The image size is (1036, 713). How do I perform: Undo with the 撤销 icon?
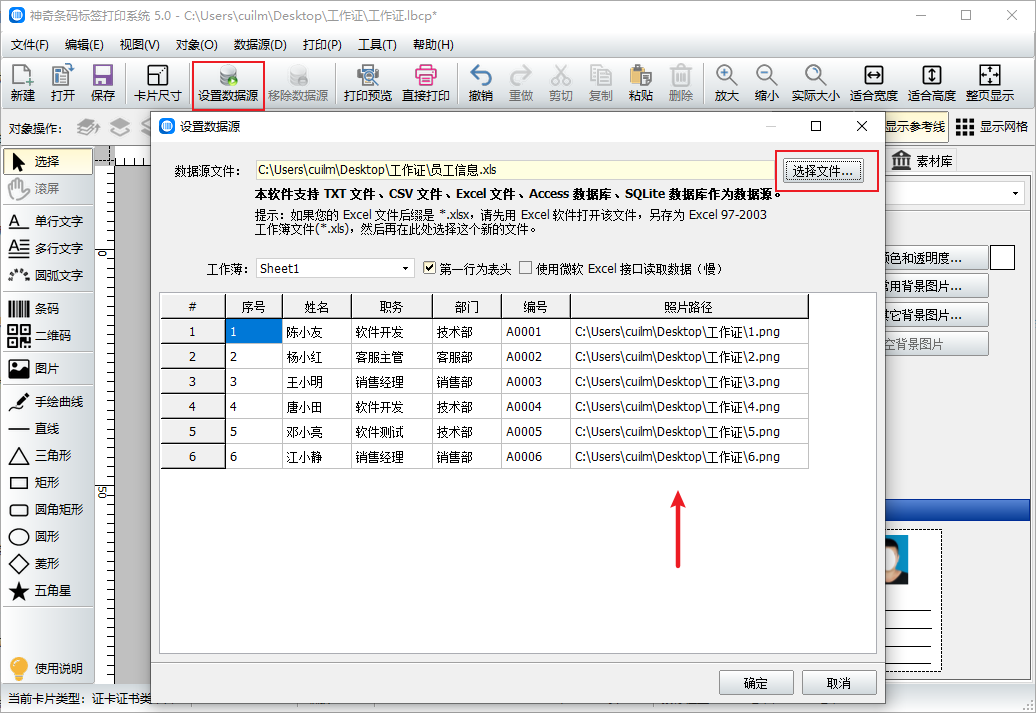(480, 83)
